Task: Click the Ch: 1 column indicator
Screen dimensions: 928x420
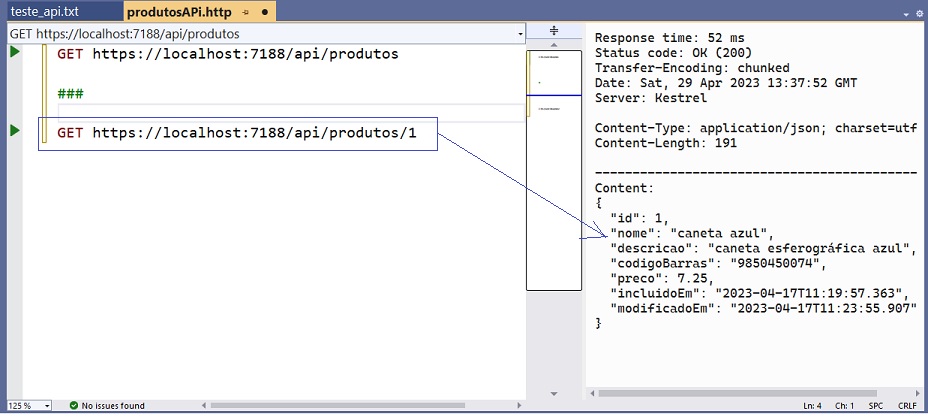Action: tap(844, 406)
